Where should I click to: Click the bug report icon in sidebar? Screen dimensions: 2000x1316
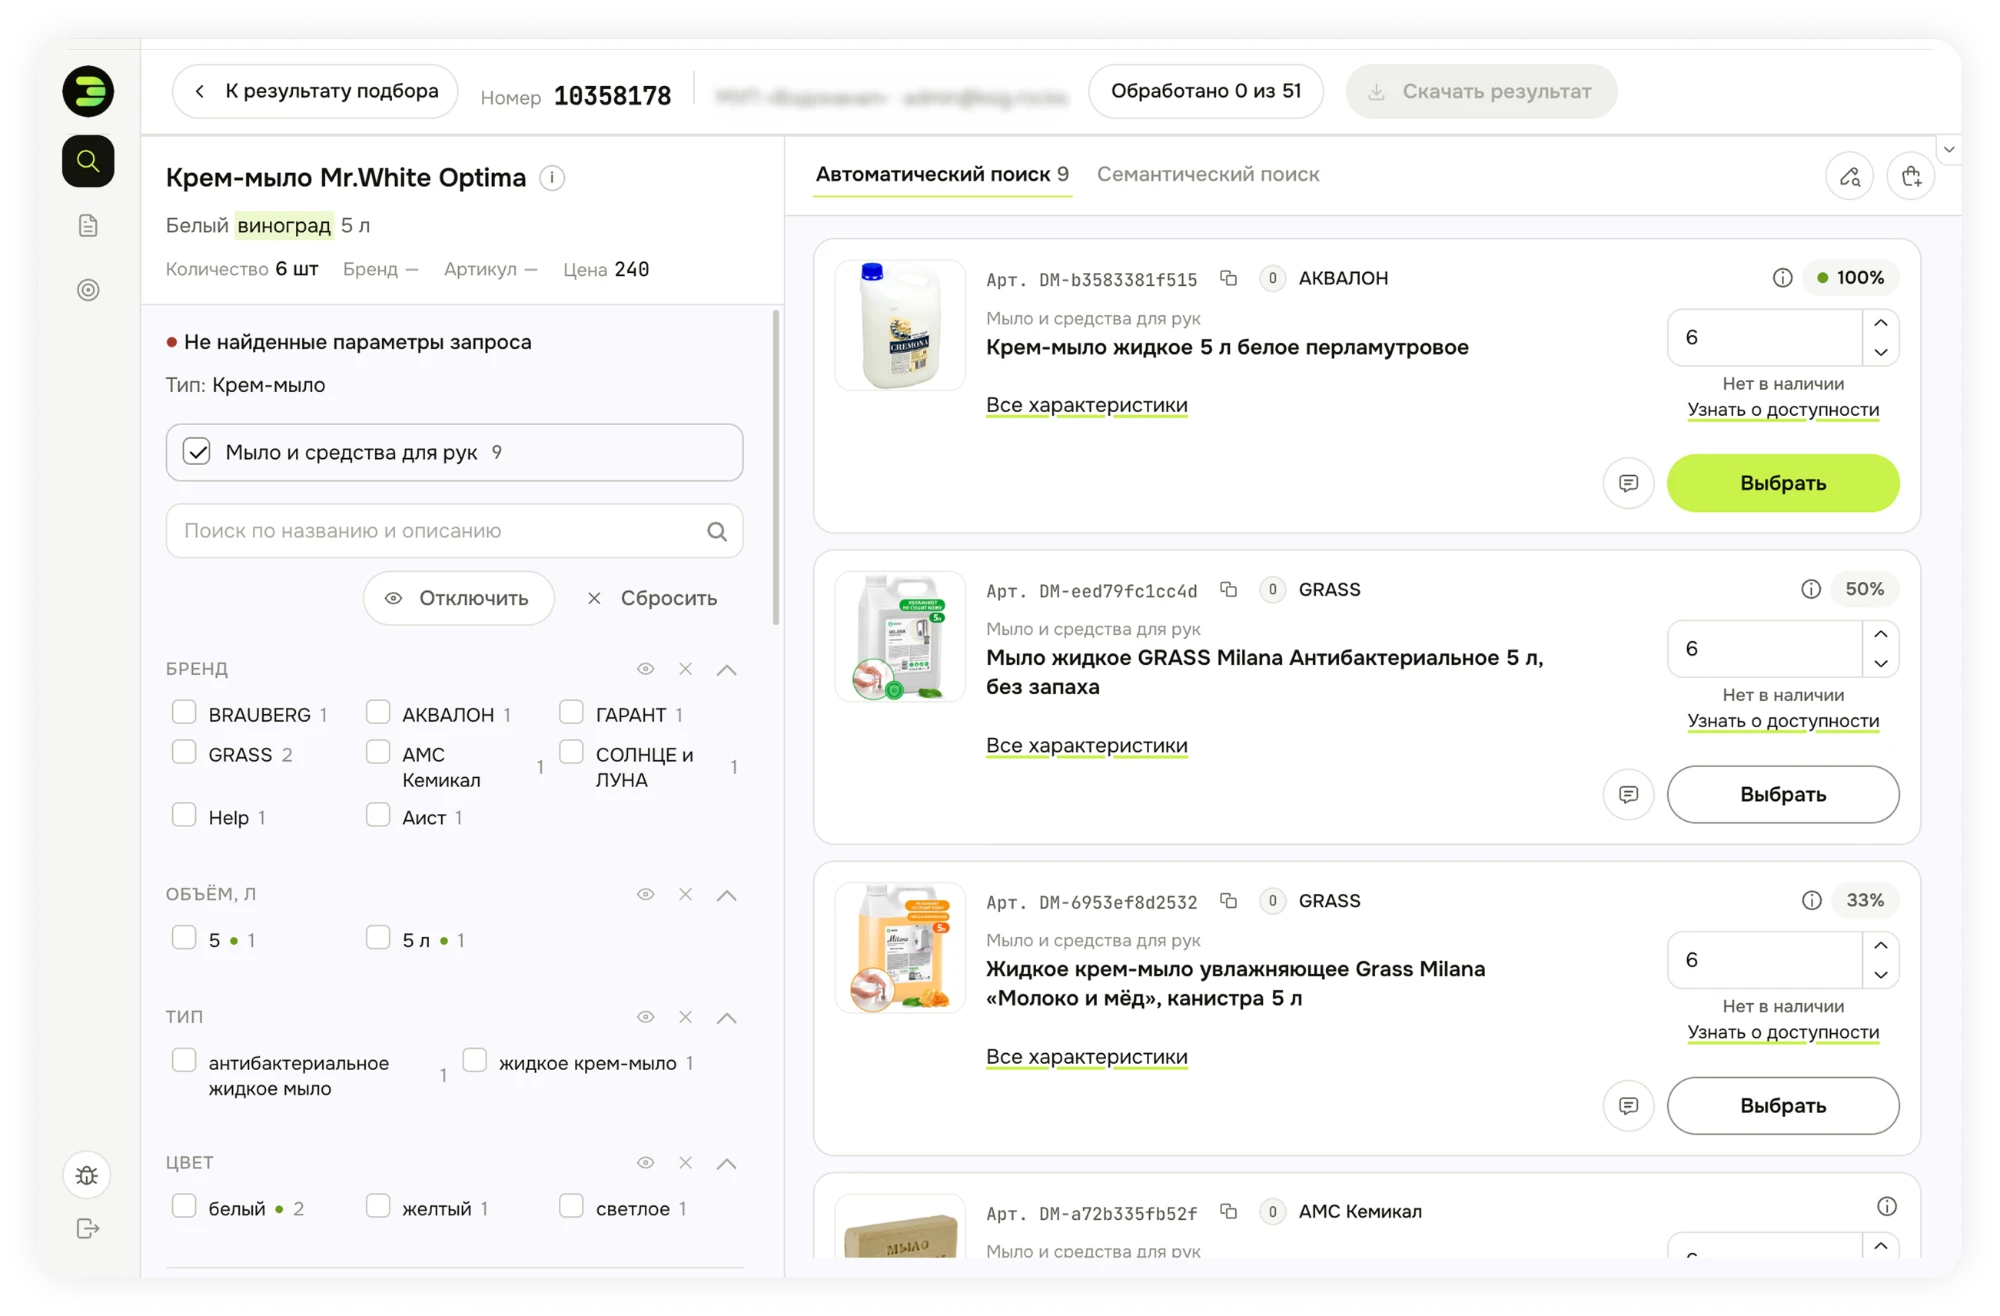coord(87,1175)
